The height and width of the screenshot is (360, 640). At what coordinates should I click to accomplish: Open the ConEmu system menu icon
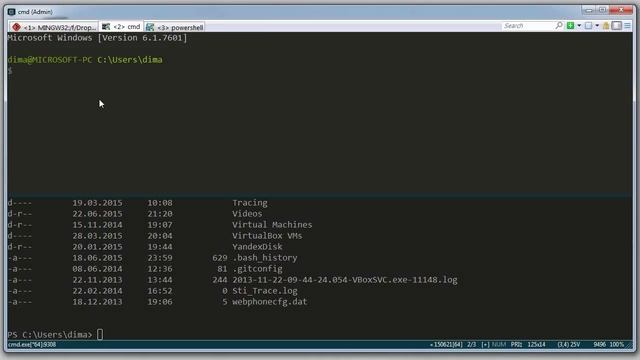coord(11,12)
